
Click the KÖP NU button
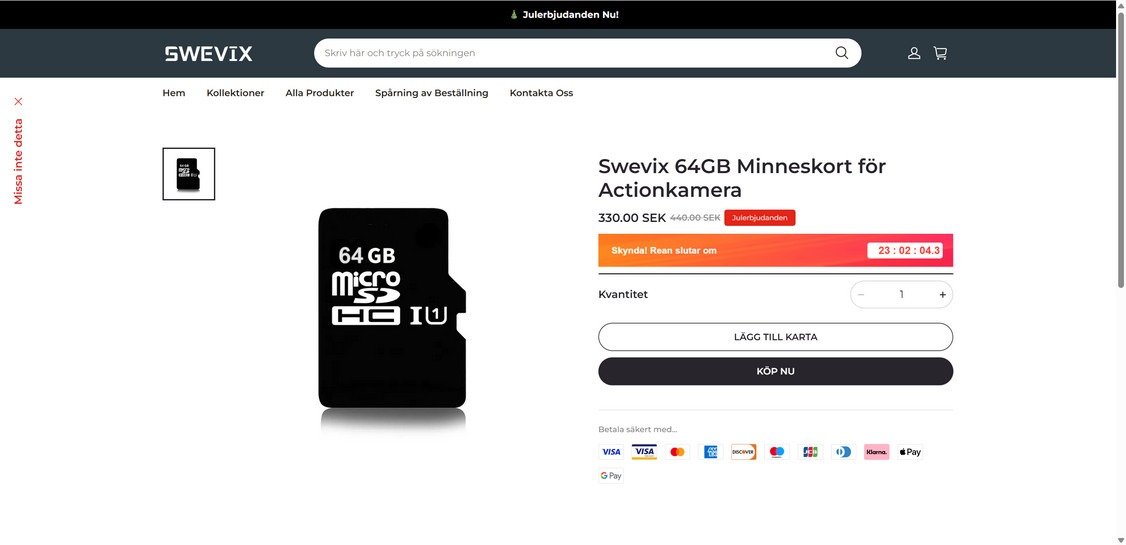click(776, 371)
